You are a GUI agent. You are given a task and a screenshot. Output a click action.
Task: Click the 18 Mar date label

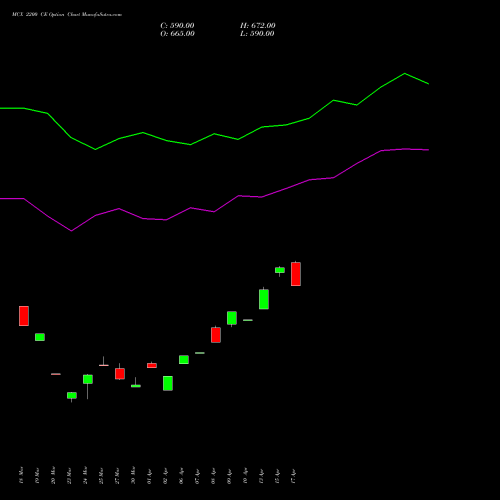point(21,475)
